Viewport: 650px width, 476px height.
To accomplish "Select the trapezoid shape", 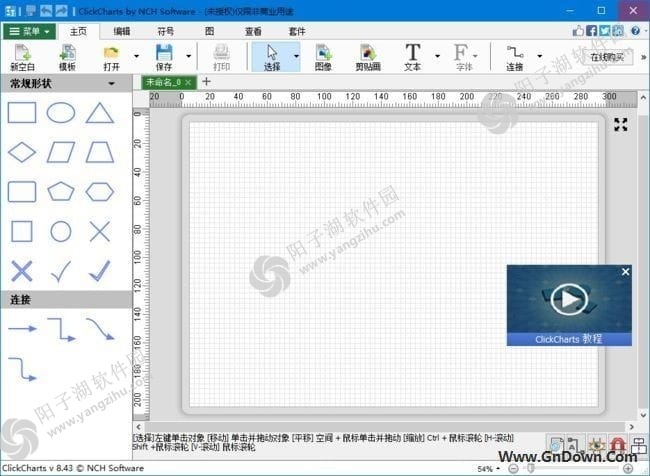I will coord(99,152).
